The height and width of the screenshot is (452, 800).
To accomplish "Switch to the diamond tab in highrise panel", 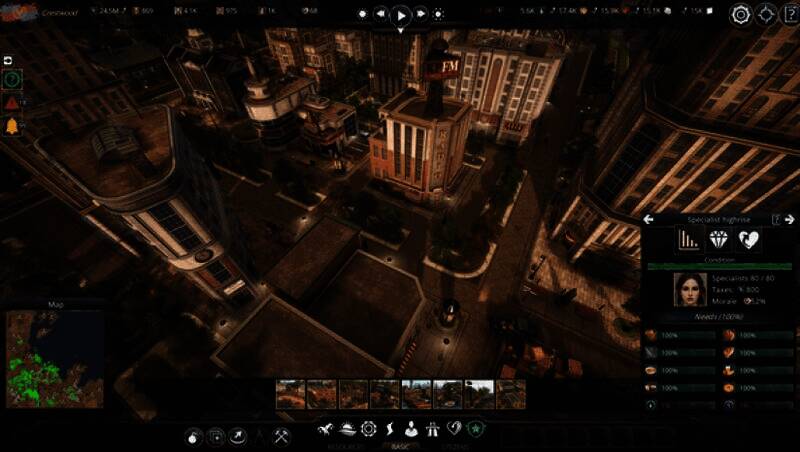I will pyautogui.click(x=719, y=240).
